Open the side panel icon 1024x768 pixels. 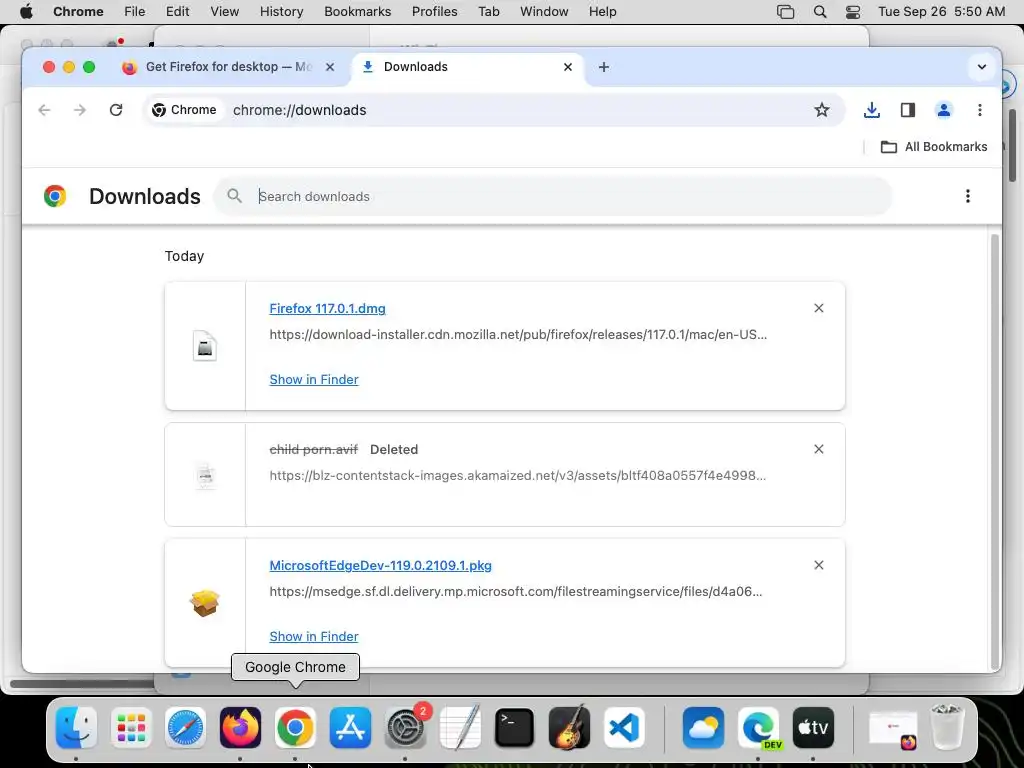tap(908, 110)
